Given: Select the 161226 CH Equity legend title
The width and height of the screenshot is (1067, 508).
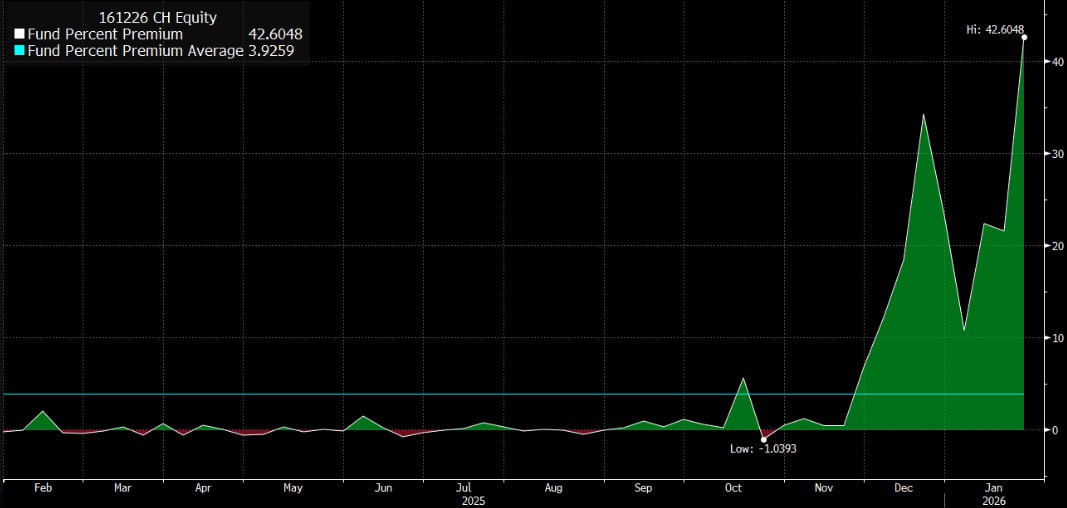Looking at the screenshot, I should pyautogui.click(x=156, y=18).
